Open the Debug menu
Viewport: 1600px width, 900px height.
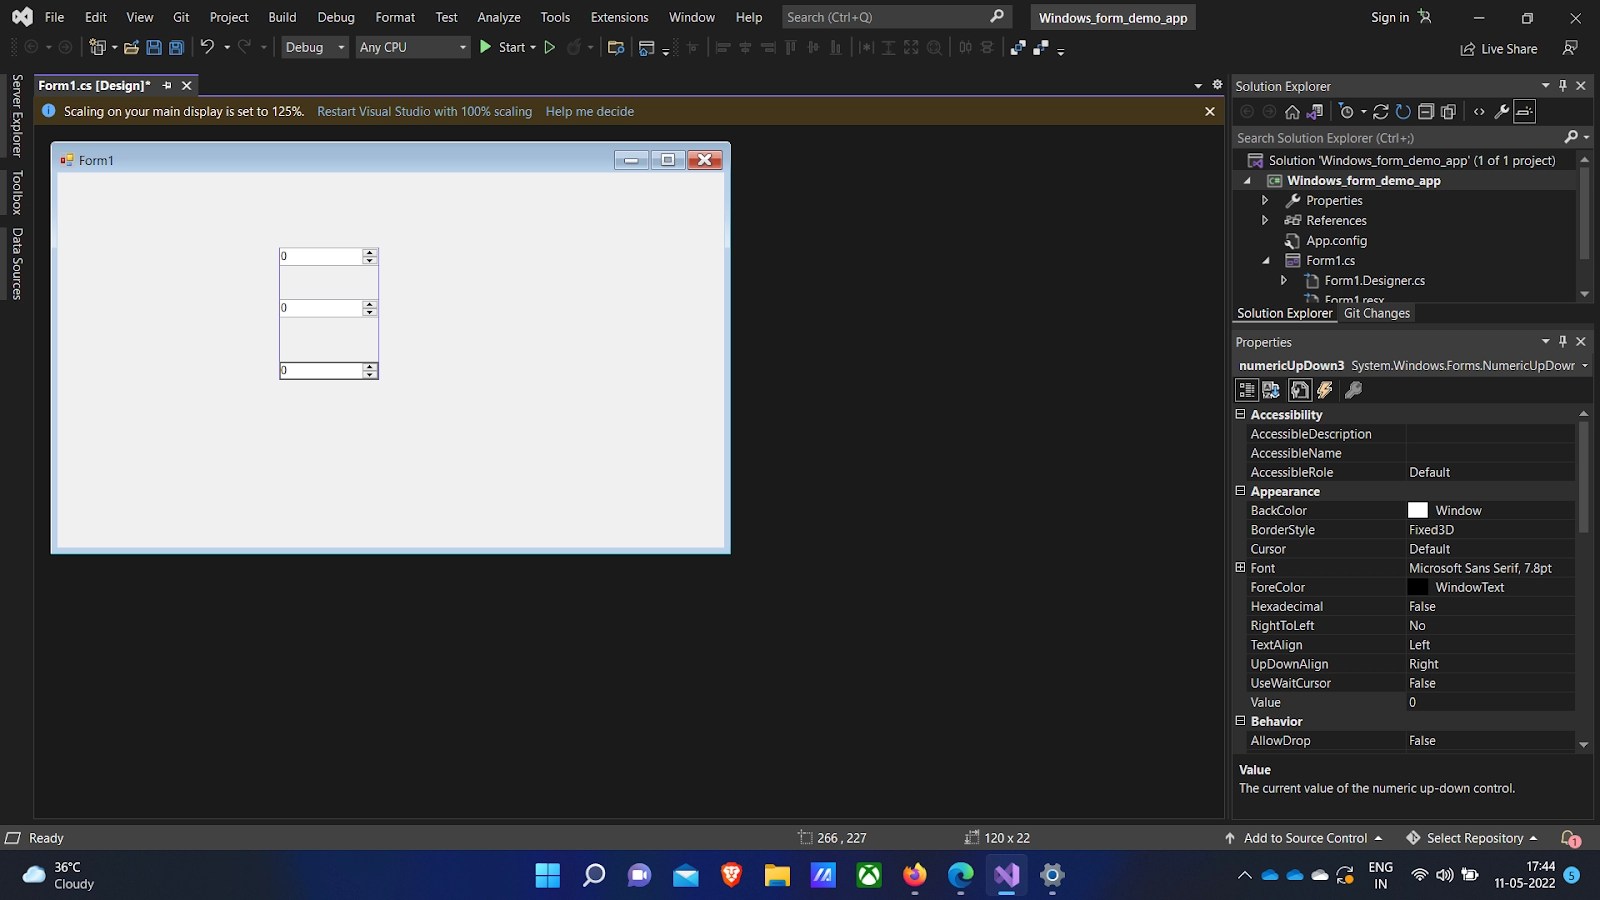coord(336,17)
